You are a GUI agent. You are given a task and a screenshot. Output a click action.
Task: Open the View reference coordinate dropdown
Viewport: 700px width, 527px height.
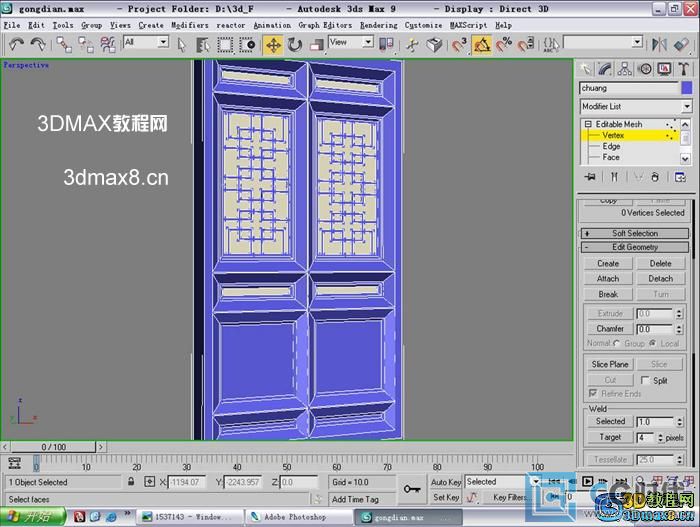[367, 42]
